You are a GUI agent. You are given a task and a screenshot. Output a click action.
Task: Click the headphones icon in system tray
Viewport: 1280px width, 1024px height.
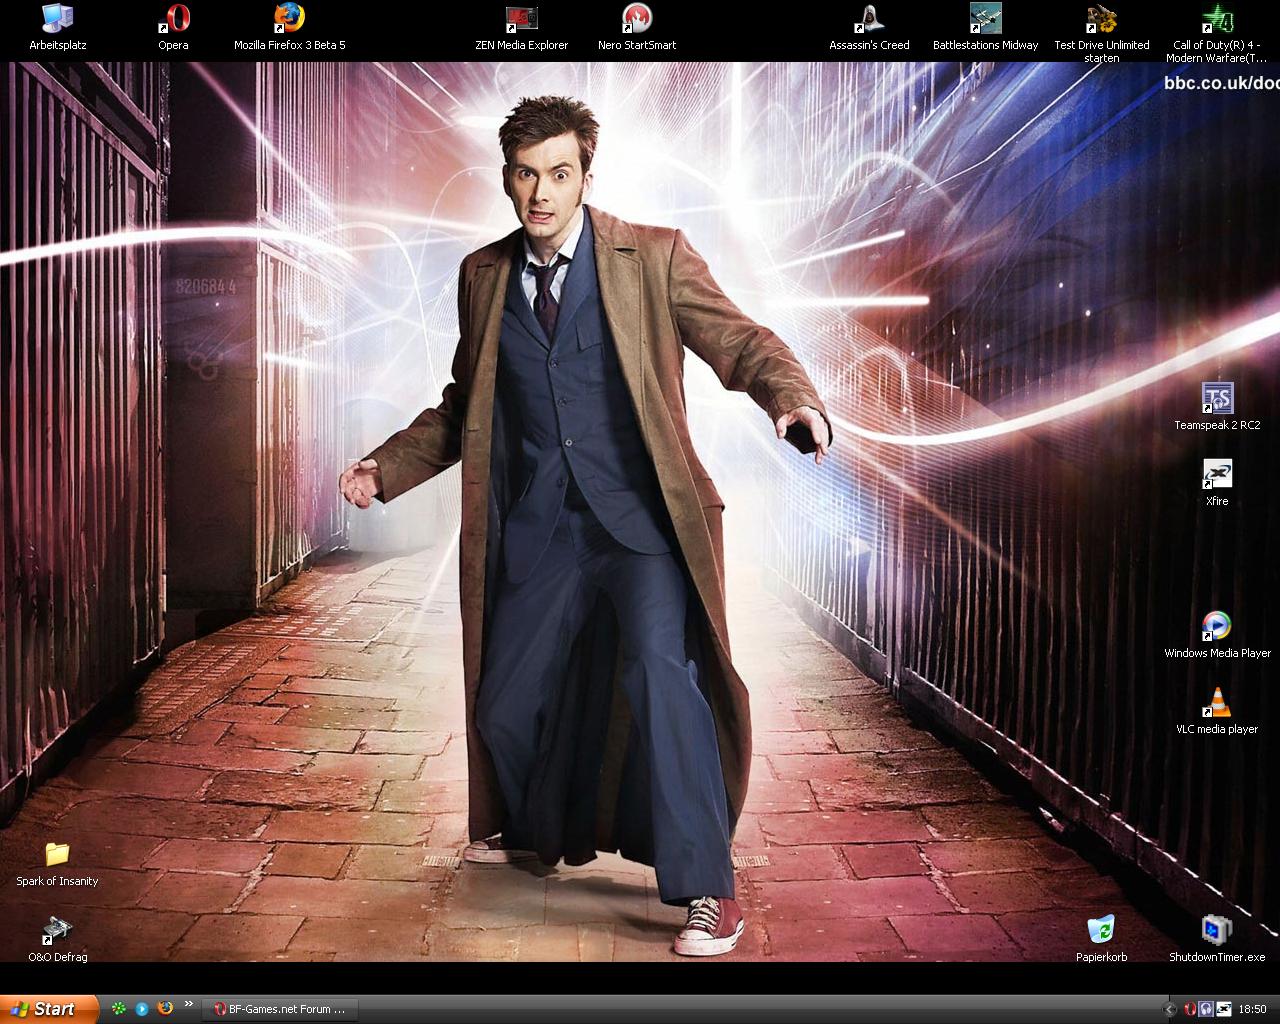pos(1207,1009)
